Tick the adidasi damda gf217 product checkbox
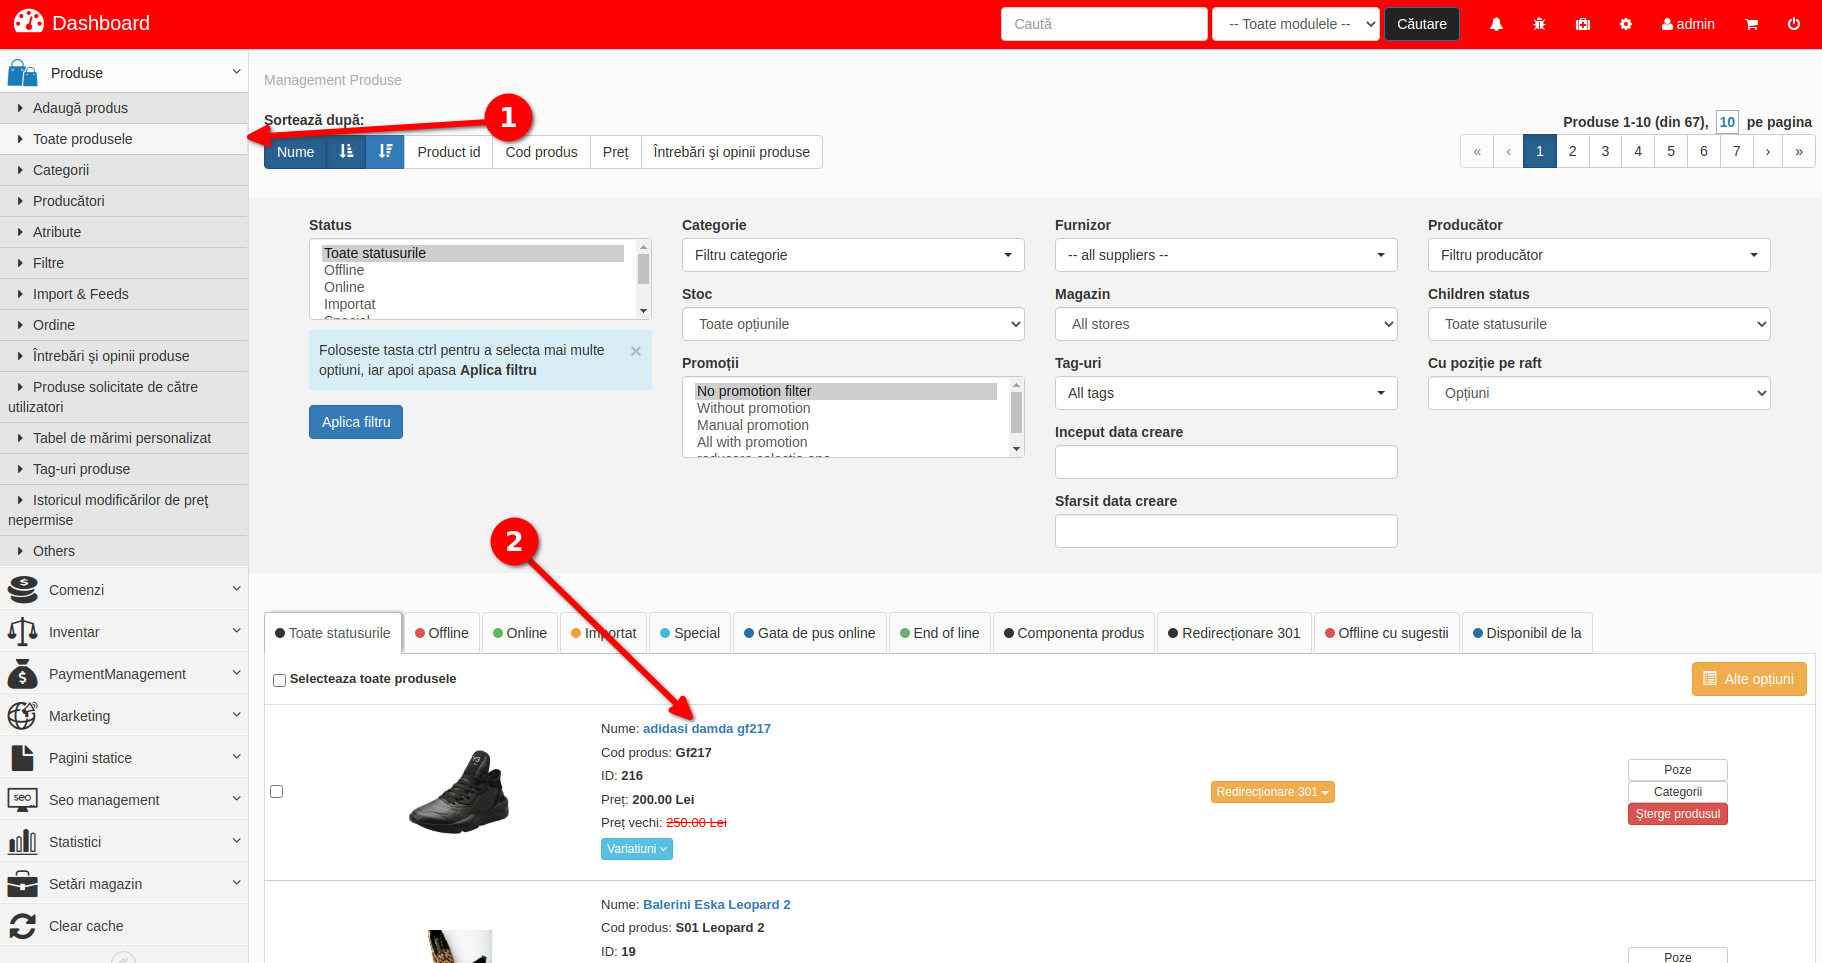This screenshot has width=1822, height=963. point(277,791)
